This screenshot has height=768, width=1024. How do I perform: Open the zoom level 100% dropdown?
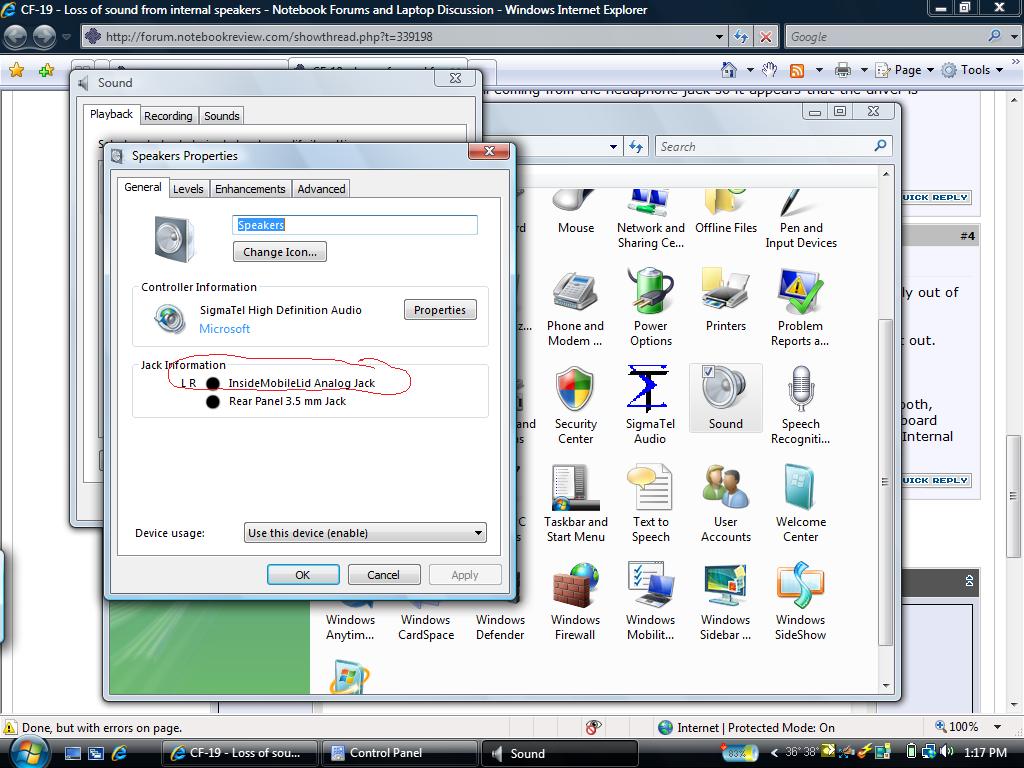tap(997, 727)
